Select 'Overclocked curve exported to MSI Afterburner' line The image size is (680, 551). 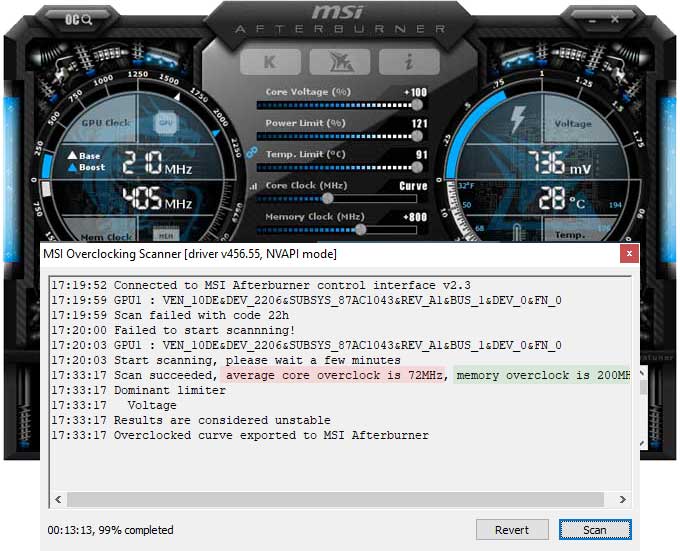(x=240, y=435)
